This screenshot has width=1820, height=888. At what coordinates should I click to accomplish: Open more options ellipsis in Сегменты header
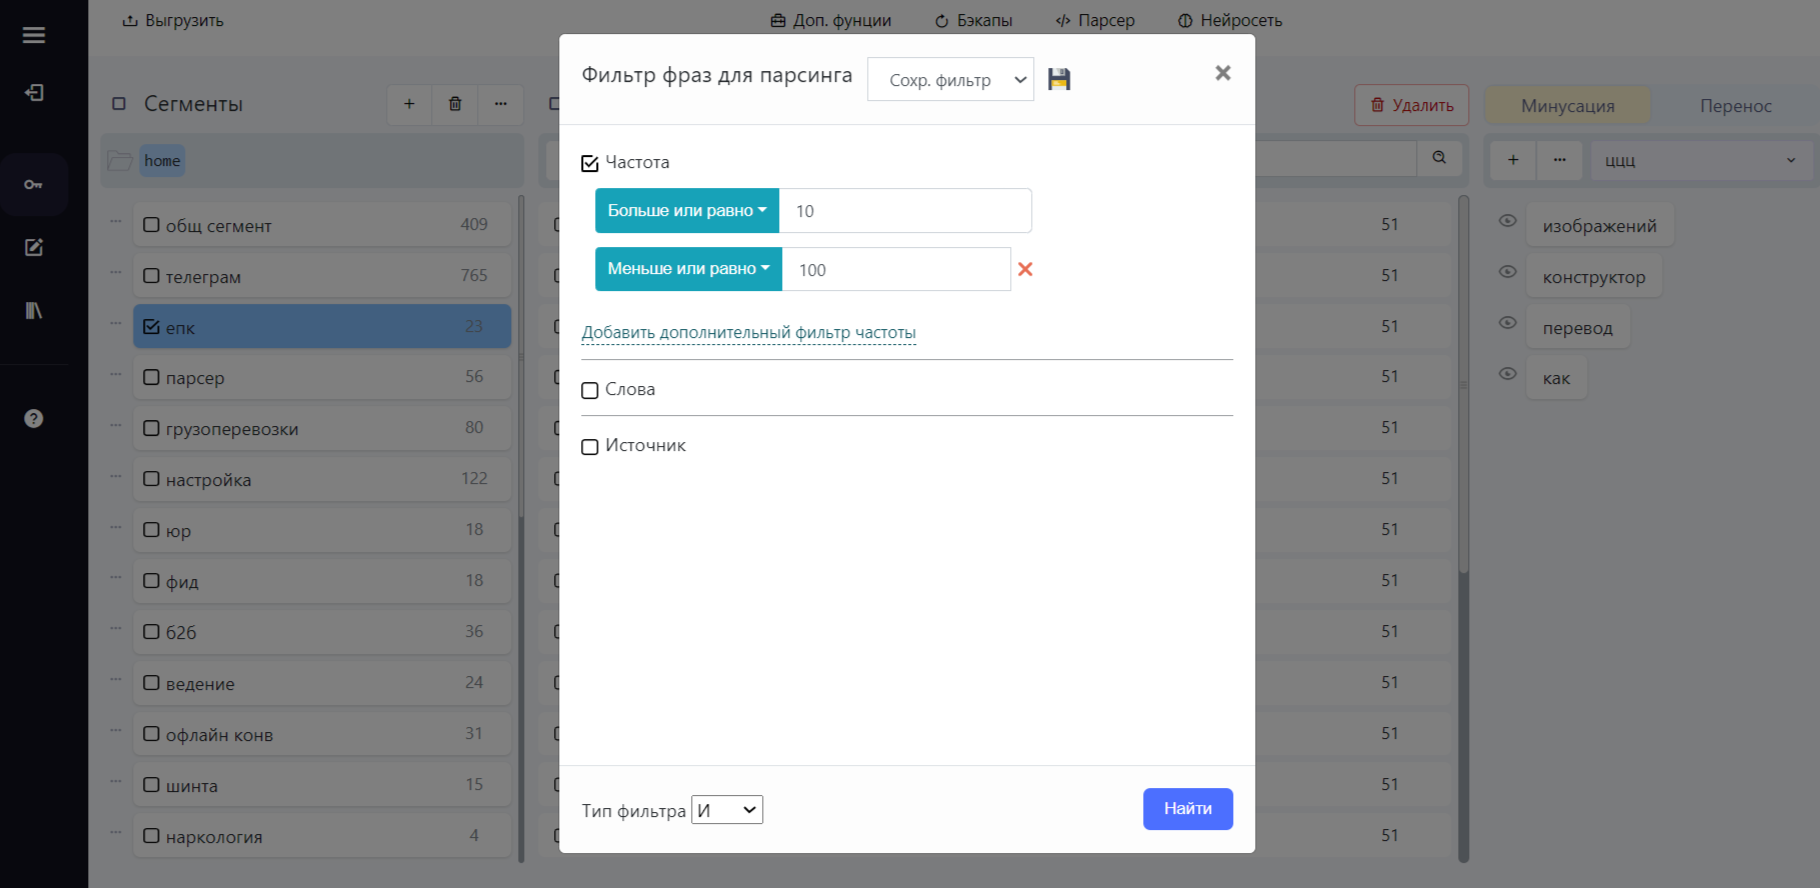click(501, 104)
